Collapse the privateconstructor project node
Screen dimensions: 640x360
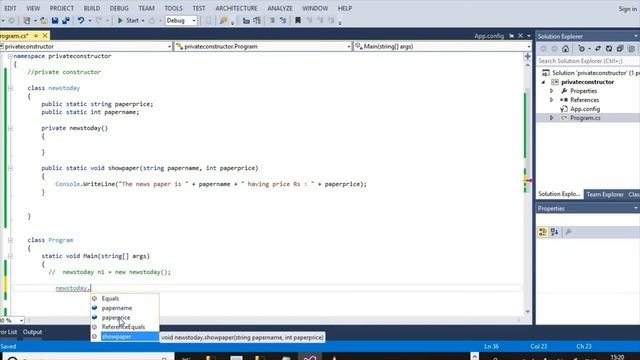(x=544, y=82)
